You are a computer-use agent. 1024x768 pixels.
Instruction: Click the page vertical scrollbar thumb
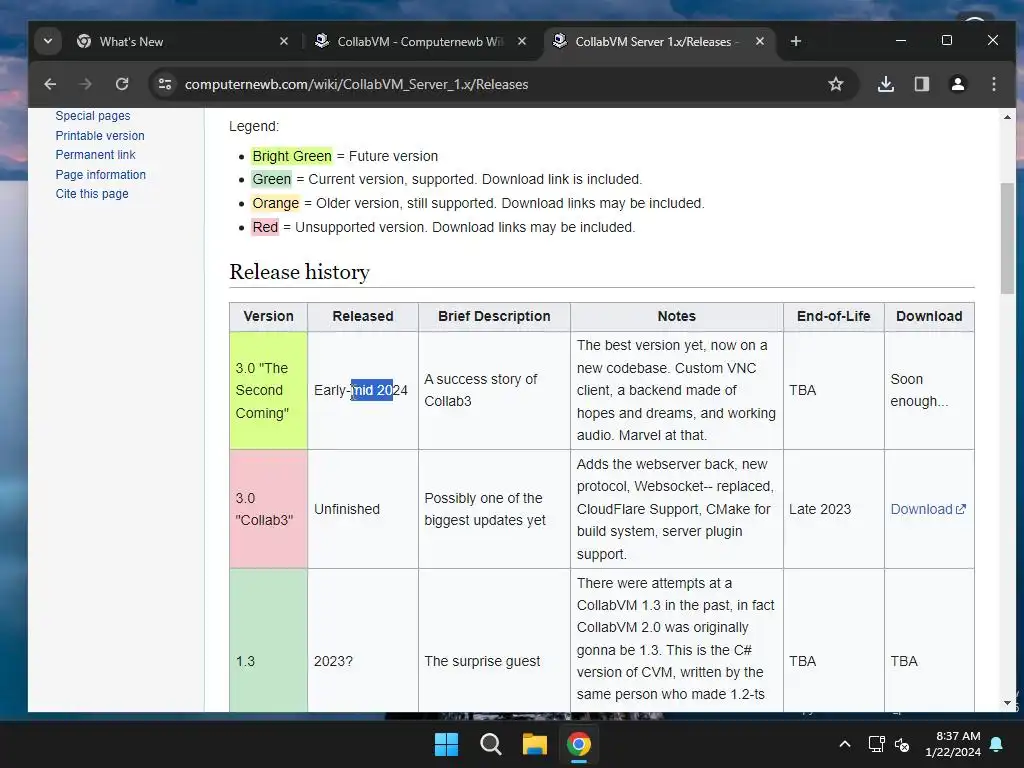1007,238
